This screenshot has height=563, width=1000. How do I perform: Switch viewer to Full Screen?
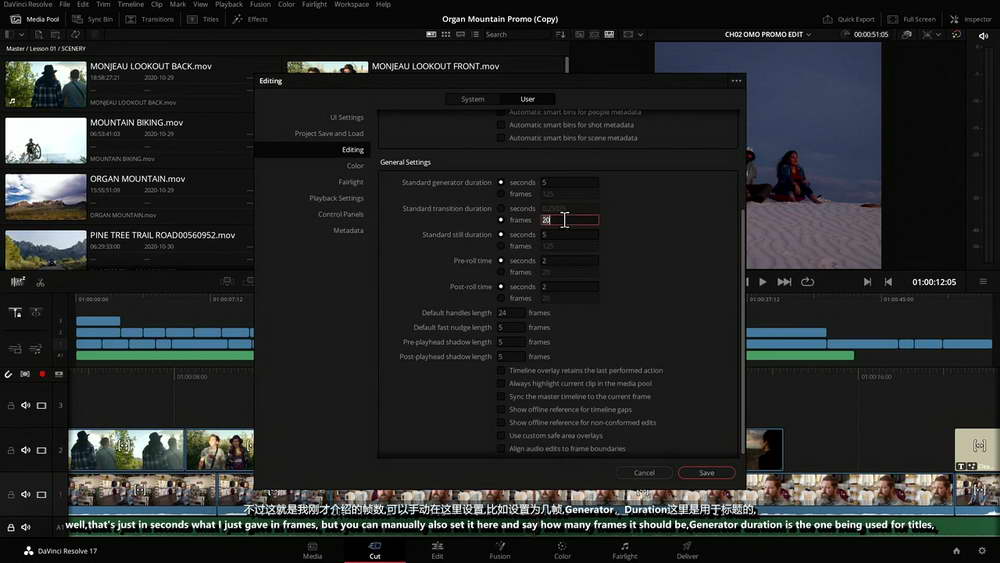pos(912,19)
